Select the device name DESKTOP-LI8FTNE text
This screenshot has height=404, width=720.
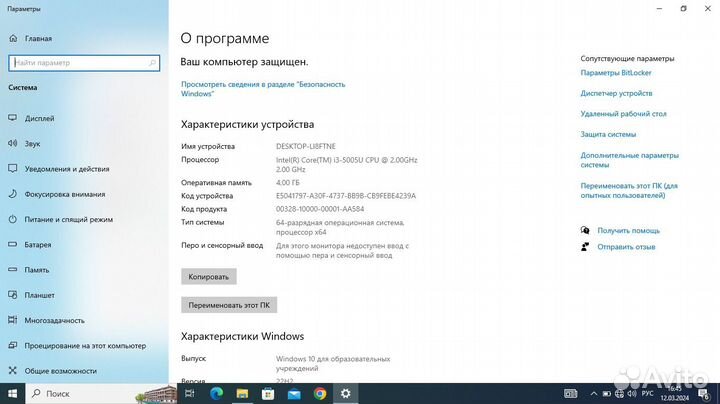pyautogui.click(x=306, y=146)
